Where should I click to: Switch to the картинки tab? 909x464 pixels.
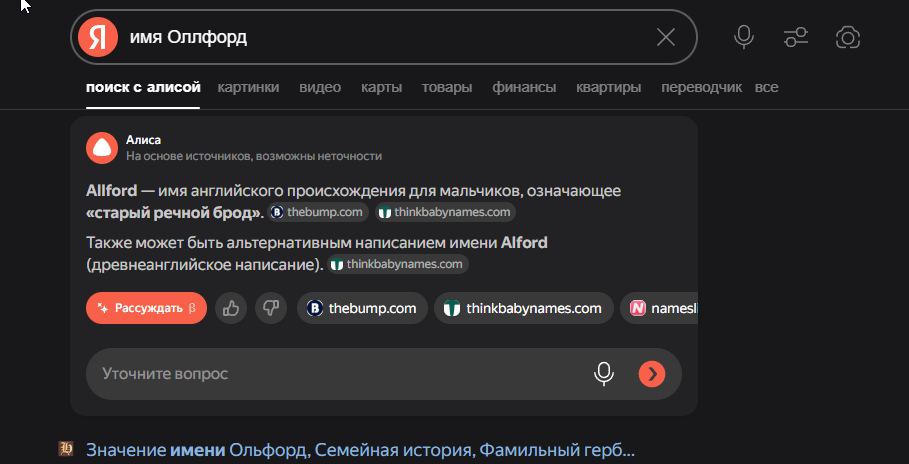(x=248, y=88)
